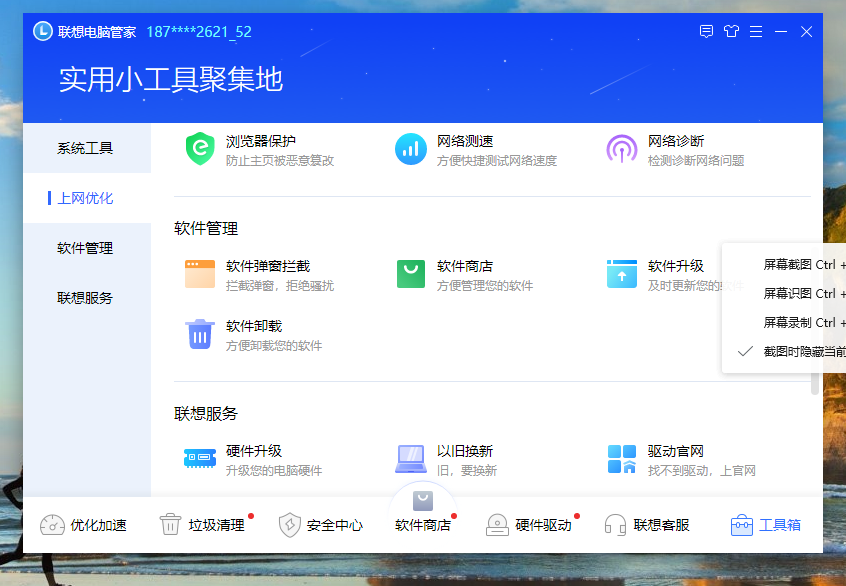Open the feedback message icon in title bar
This screenshot has height=586, width=846.
coord(706,31)
